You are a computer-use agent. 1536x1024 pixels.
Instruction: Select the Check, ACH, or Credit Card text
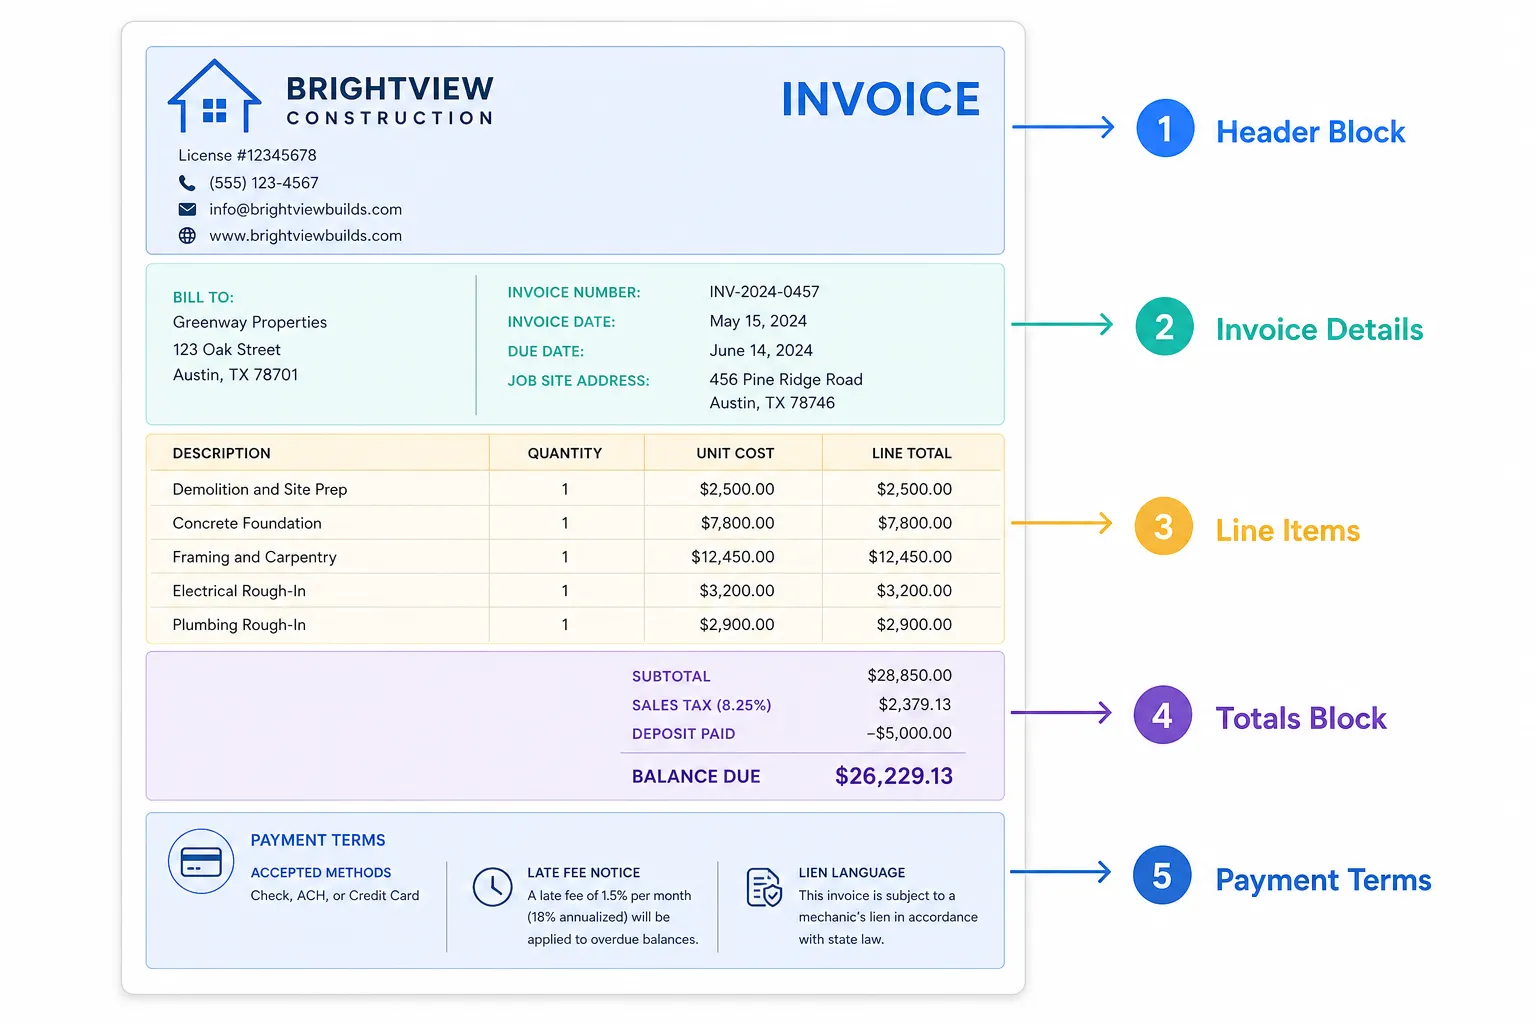[x=335, y=896]
